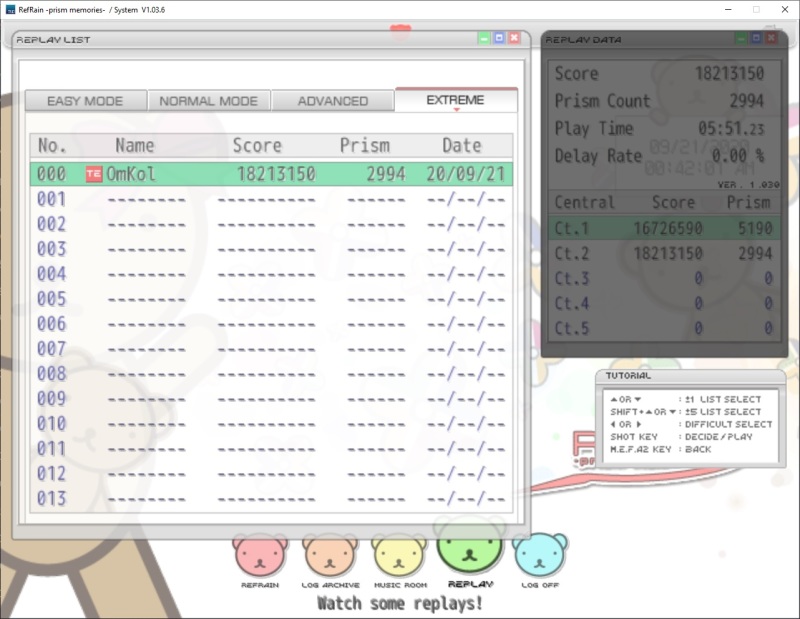The image size is (800, 619).
Task: Click the Date column header
Action: [x=462, y=146]
